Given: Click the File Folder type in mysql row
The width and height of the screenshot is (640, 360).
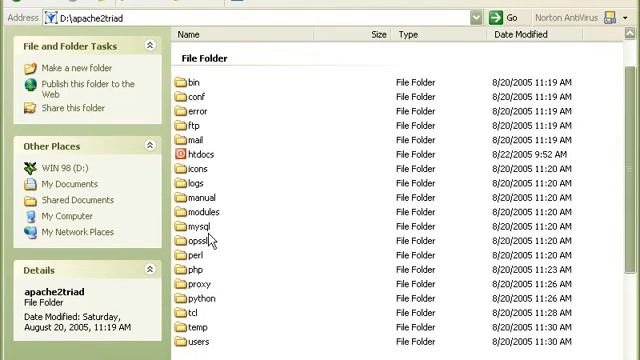Looking at the screenshot, I should point(416,227).
